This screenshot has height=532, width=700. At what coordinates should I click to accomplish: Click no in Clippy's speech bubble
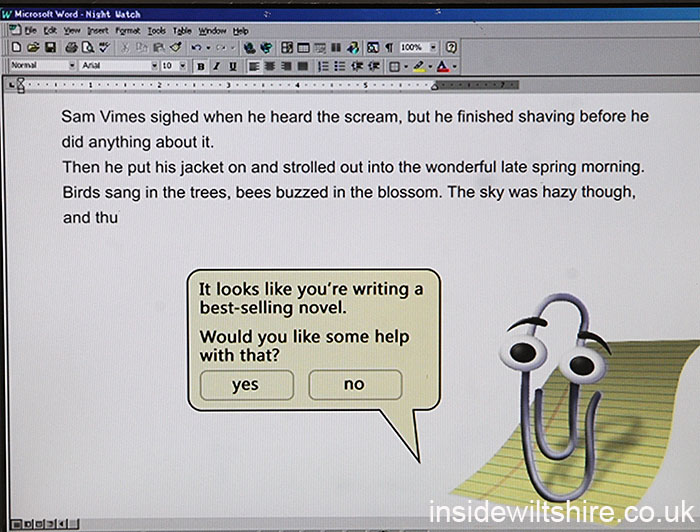354,385
